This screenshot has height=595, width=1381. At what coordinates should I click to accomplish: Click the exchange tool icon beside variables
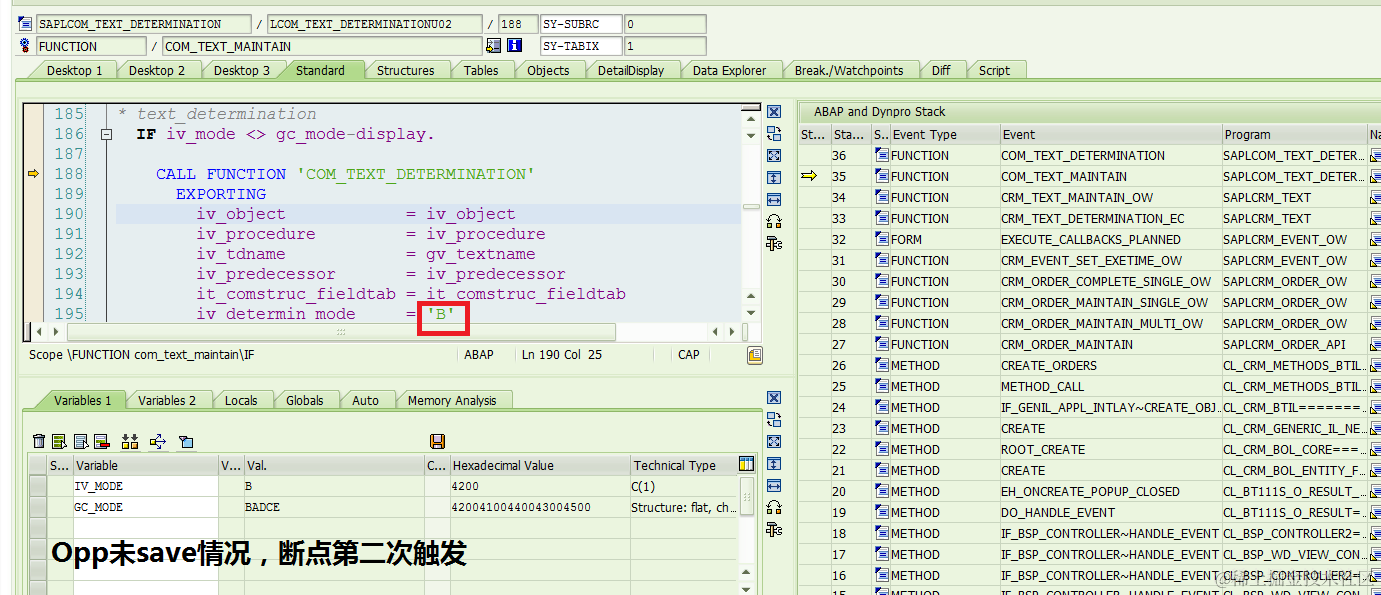pyautogui.click(x=774, y=420)
